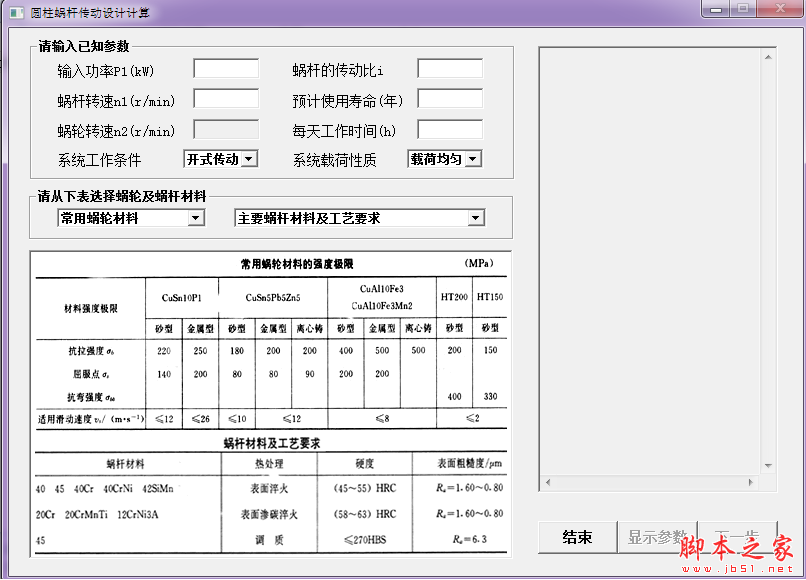Viewport: 806px width, 580px height.
Task: Click the 每天工作时间(h) input field
Action: (x=448, y=128)
